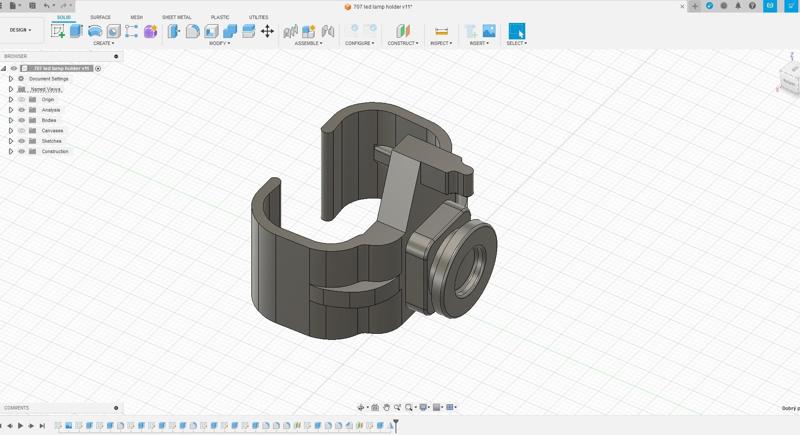Open the MODIFY menu label
The height and width of the screenshot is (435, 800).
[x=219, y=43]
